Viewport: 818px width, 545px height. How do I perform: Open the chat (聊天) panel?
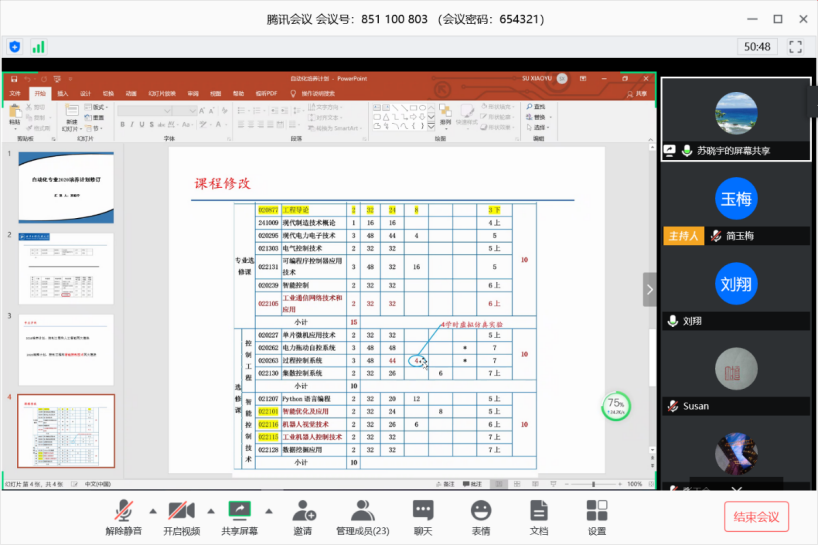pyautogui.click(x=423, y=510)
